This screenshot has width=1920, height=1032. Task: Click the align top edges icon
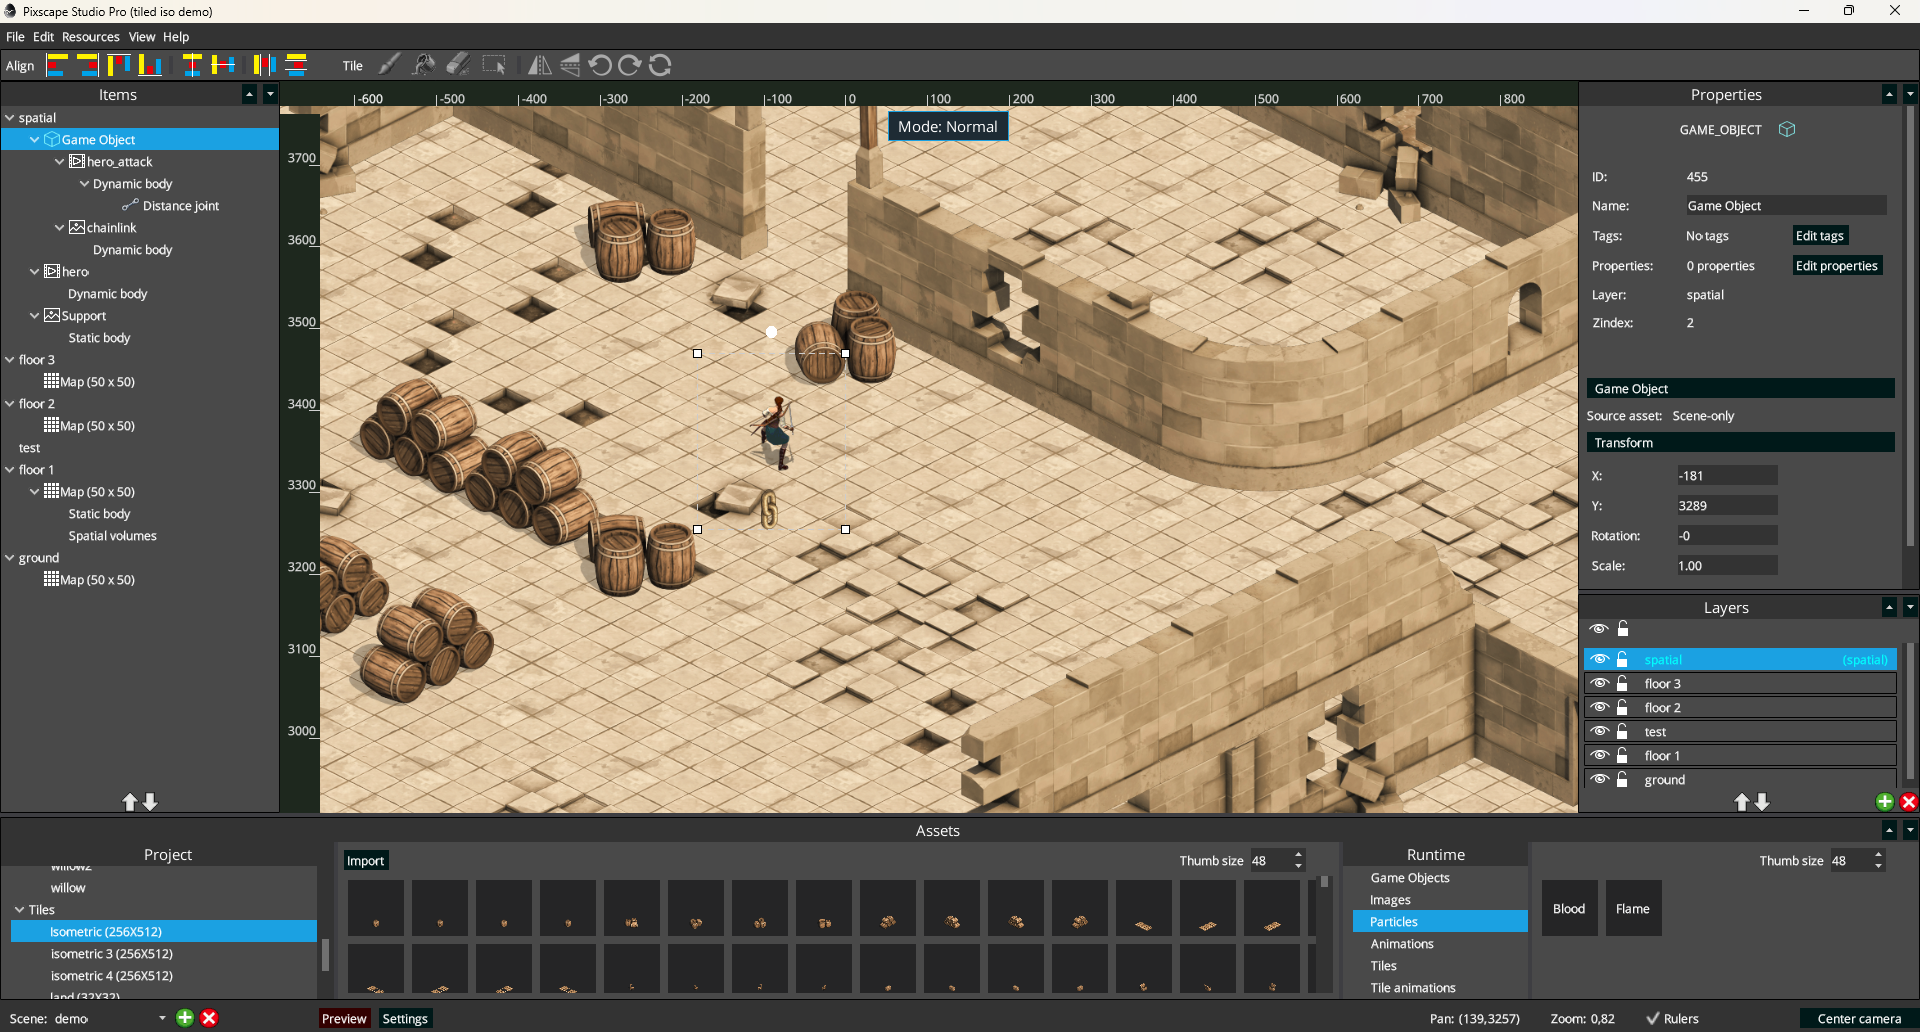(119, 65)
